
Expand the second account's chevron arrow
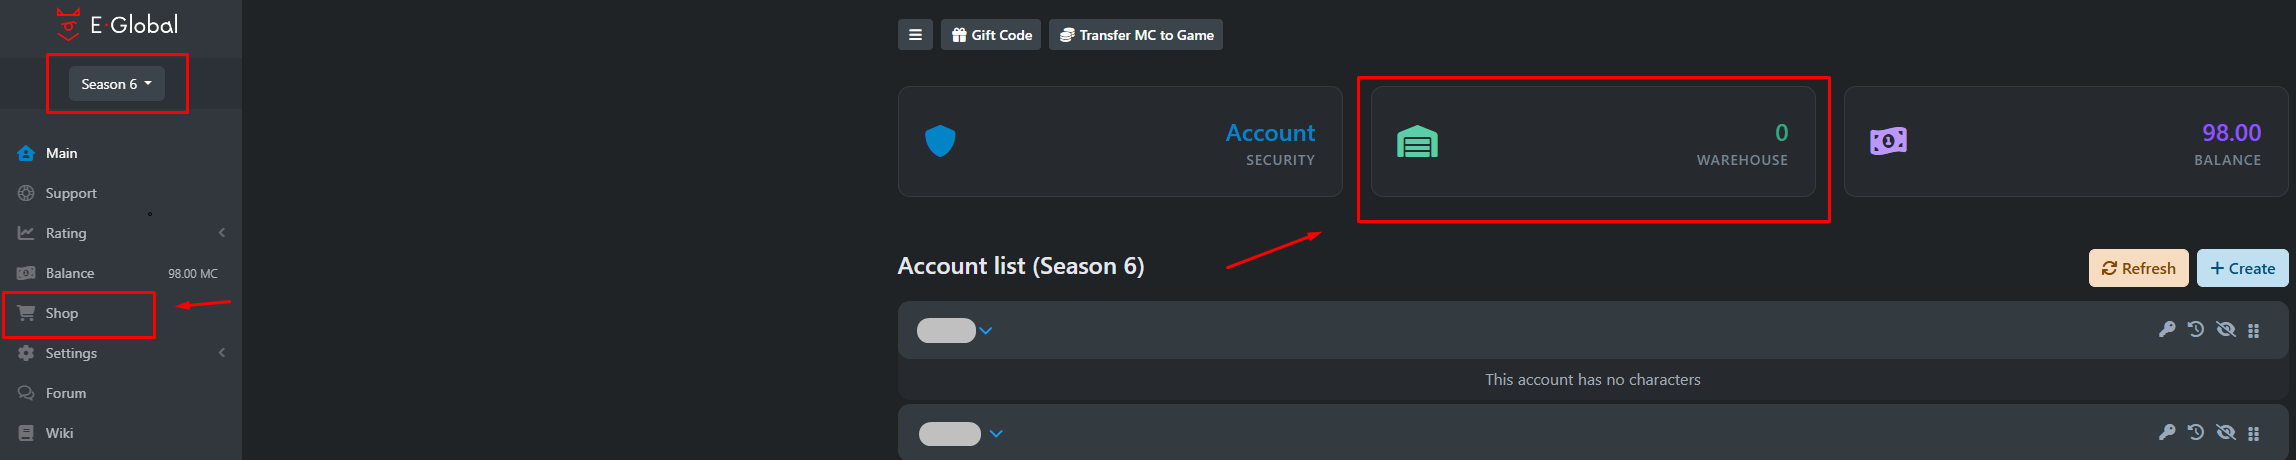point(996,434)
